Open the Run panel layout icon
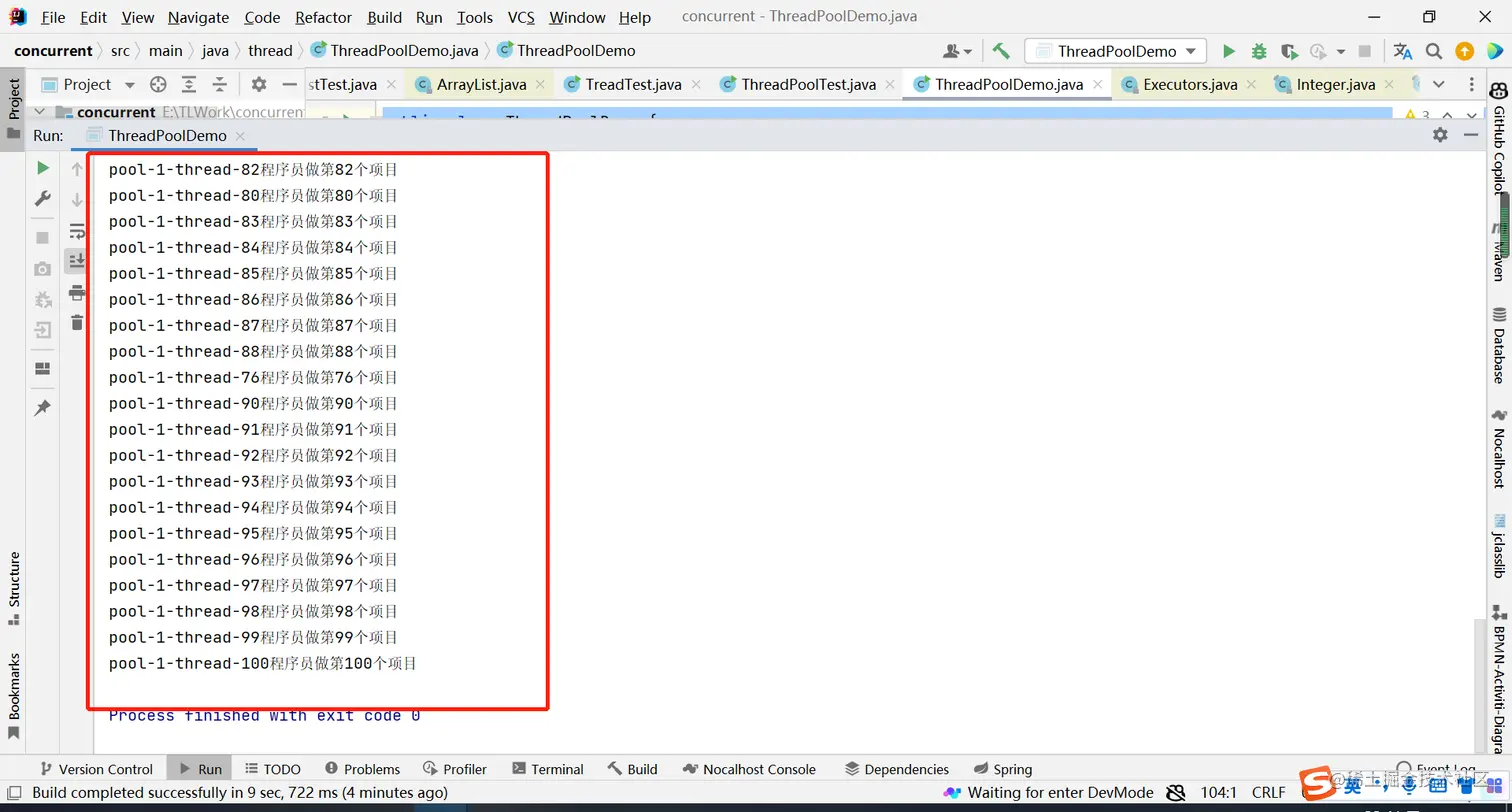This screenshot has width=1512, height=812. click(43, 369)
